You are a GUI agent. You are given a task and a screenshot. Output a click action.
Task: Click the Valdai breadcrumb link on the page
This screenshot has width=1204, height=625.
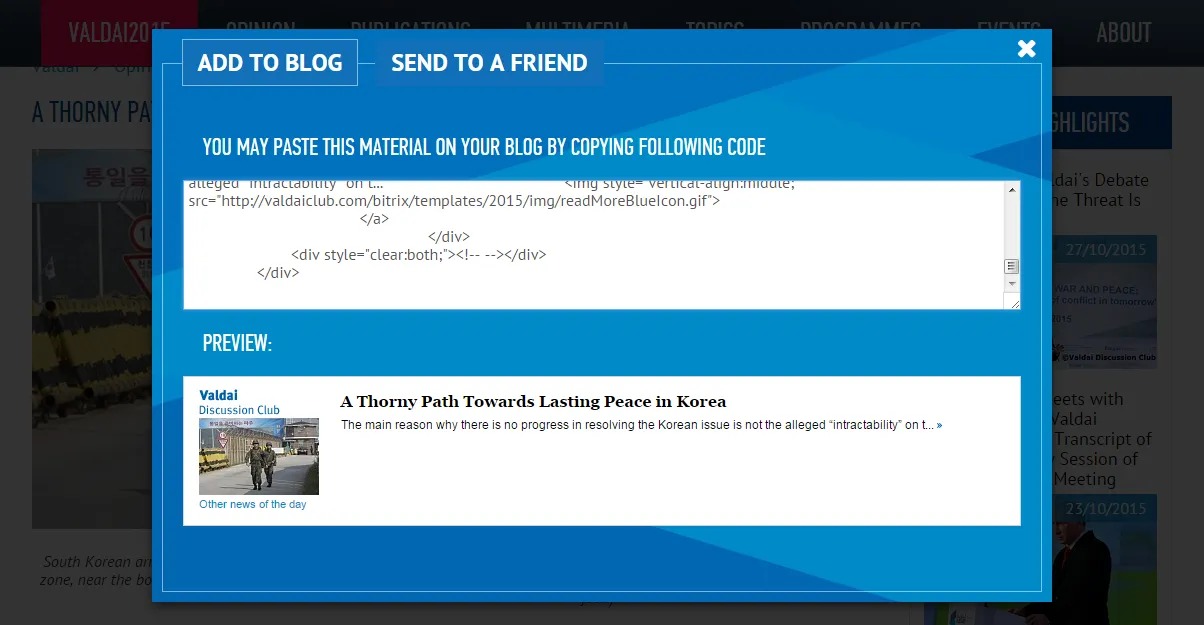[x=56, y=68]
